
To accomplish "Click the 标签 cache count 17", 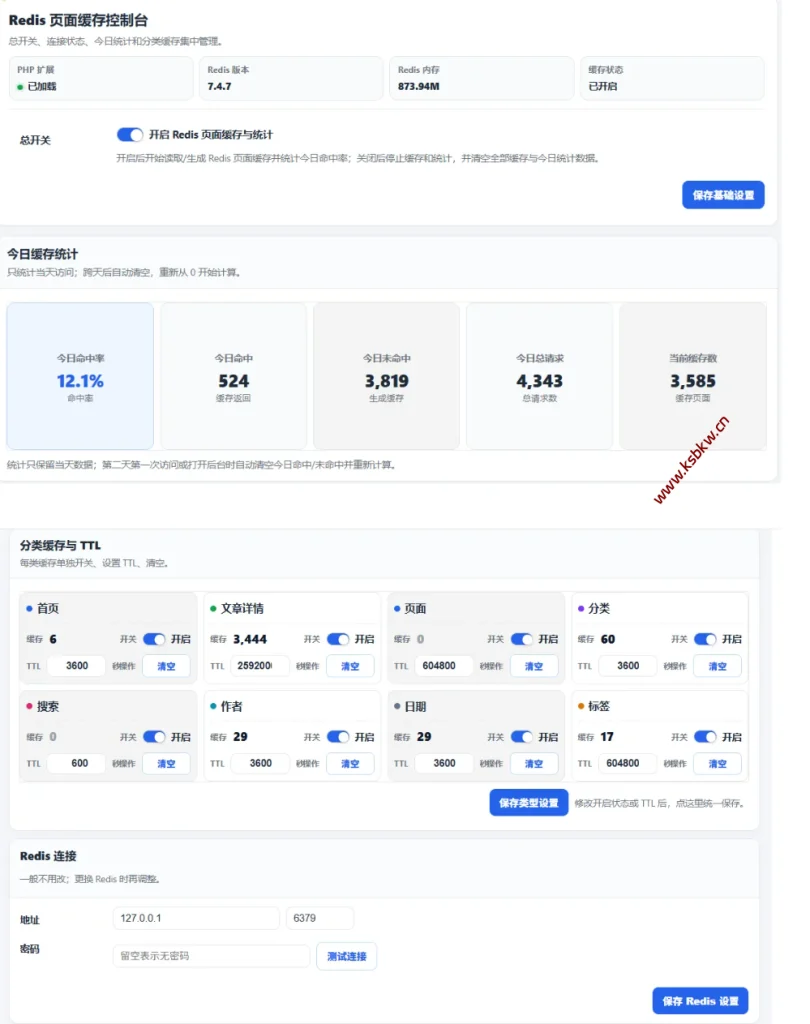I will coord(607,737).
